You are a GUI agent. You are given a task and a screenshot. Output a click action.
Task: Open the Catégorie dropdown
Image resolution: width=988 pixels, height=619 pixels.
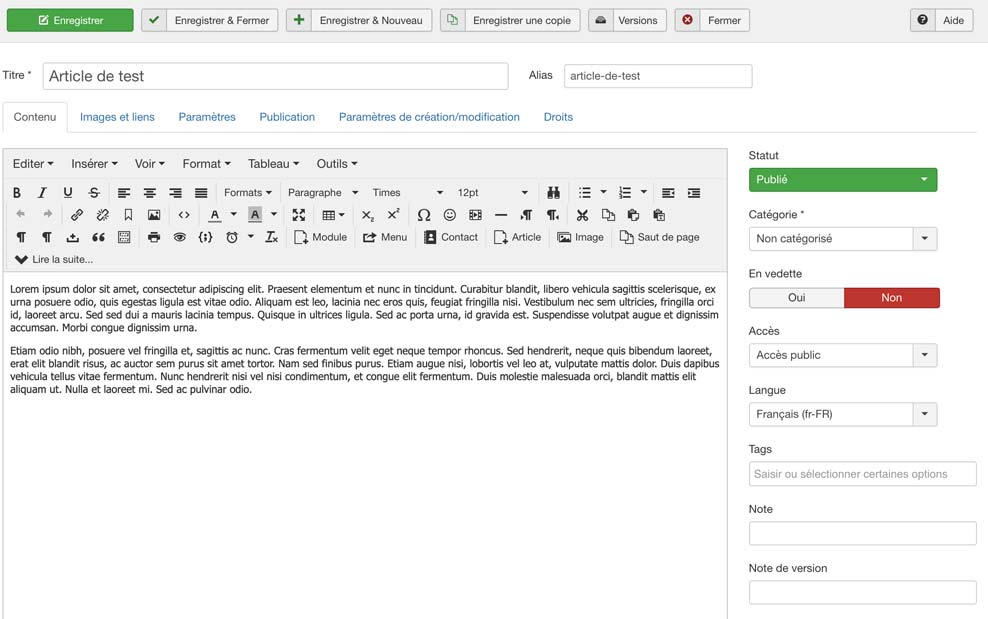coord(842,239)
